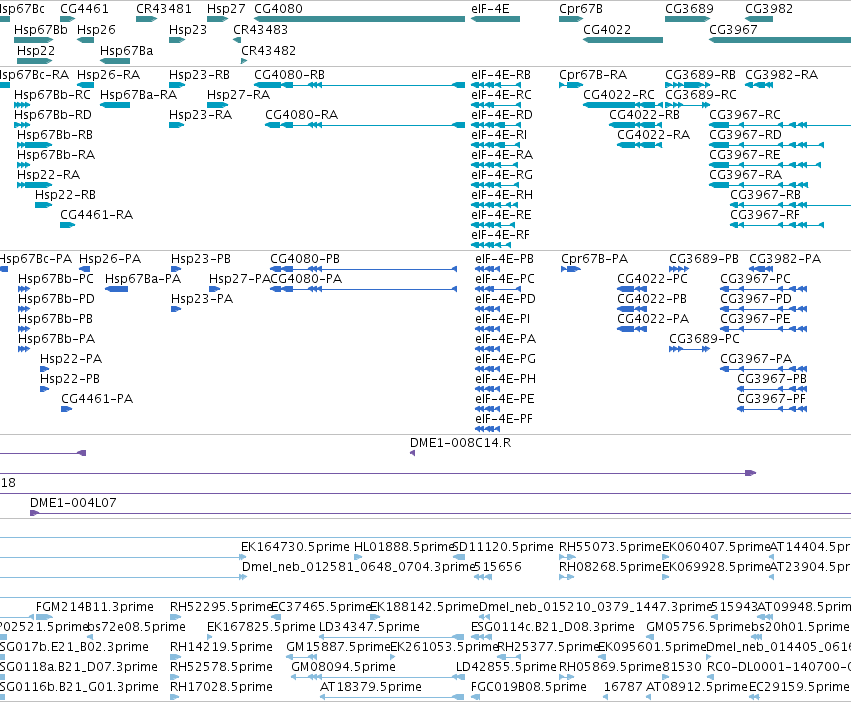The image size is (851, 702).
Task: Click the CR43483 gene label
Action: tap(261, 29)
